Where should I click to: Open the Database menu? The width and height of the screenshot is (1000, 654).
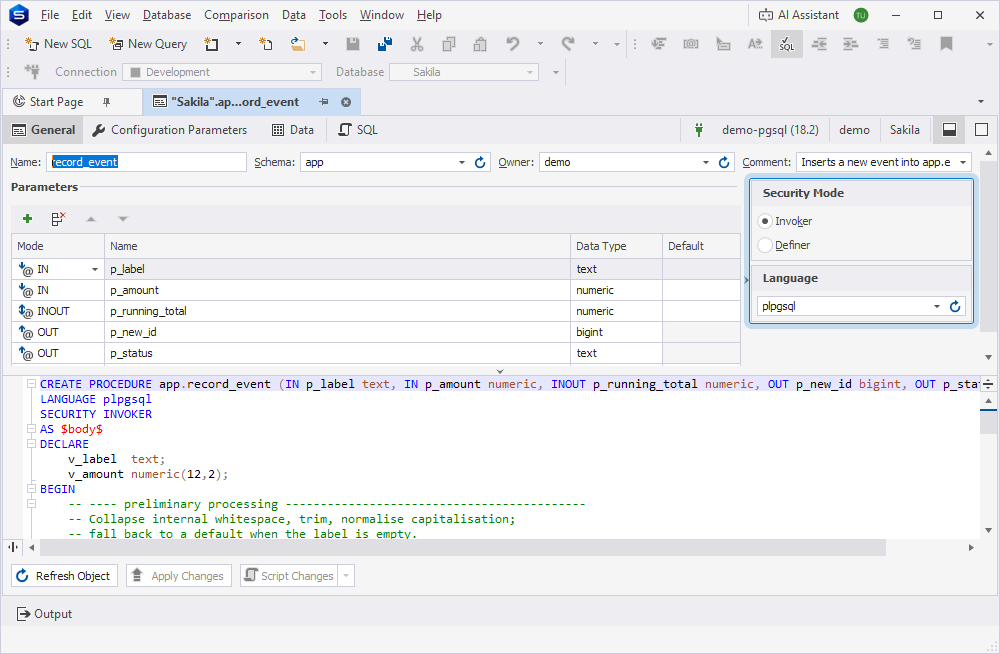(167, 15)
